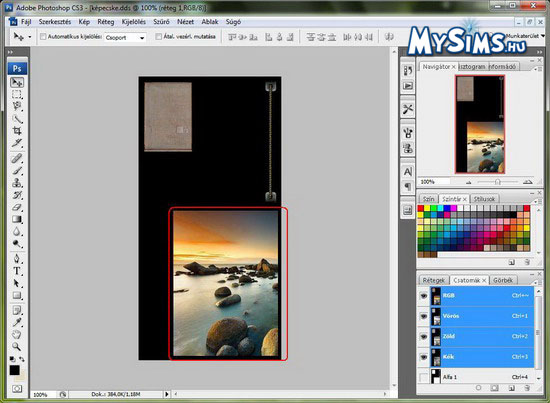Collapse the right panel dock double-arrow
This screenshot has width=550, height=403.
pyautogui.click(x=539, y=52)
